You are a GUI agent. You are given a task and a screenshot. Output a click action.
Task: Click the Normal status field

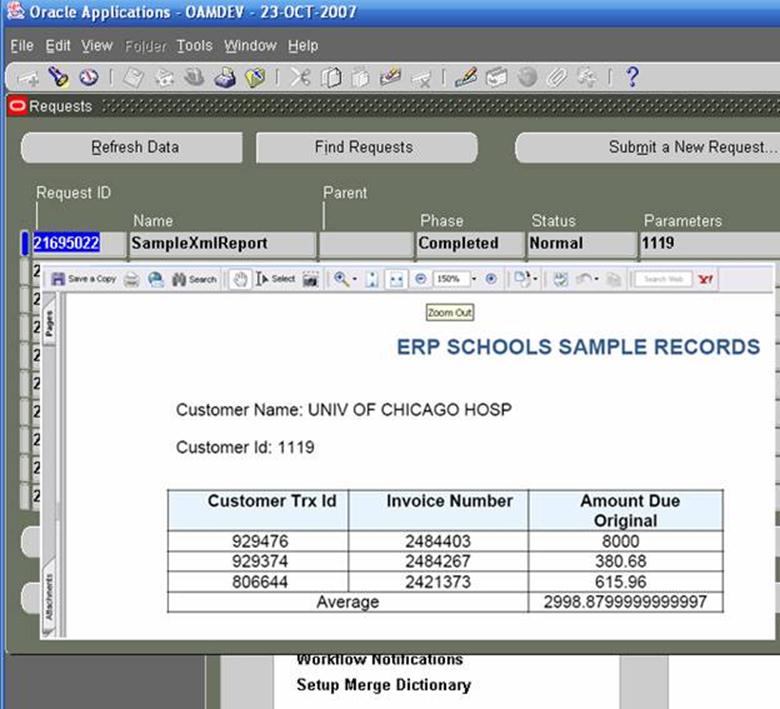pyautogui.click(x=582, y=243)
